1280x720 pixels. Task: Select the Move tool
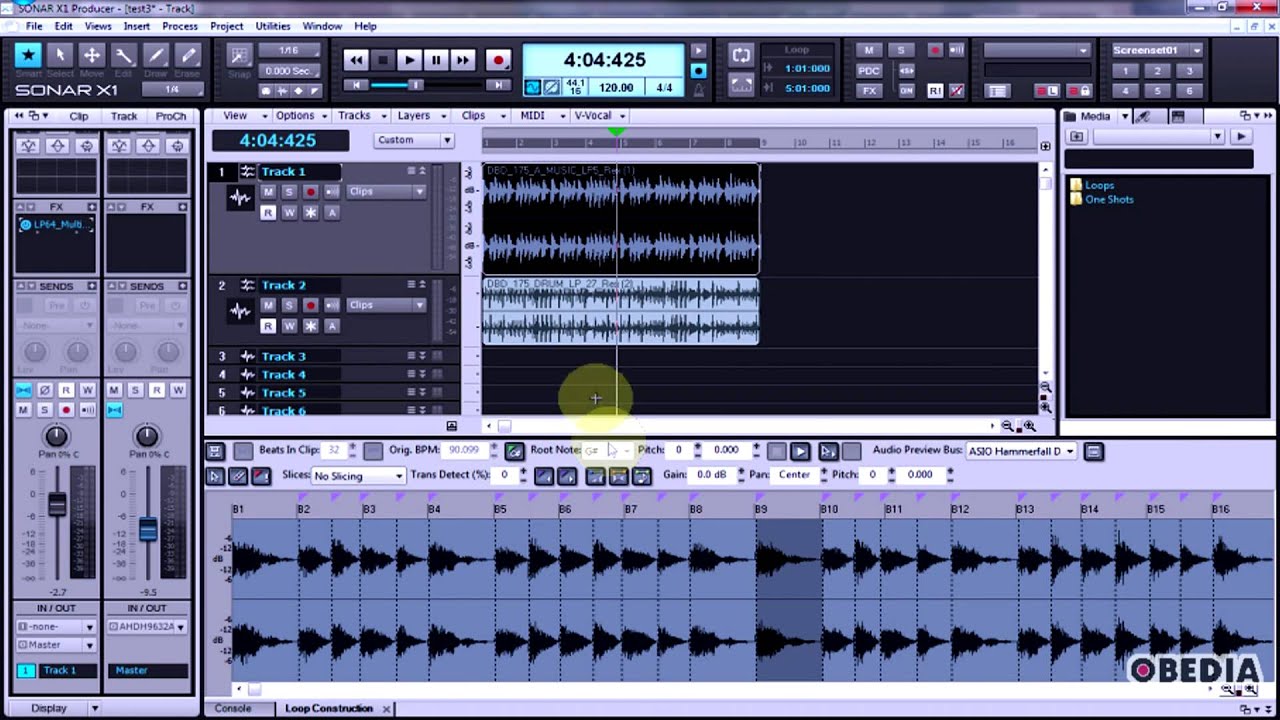click(93, 57)
